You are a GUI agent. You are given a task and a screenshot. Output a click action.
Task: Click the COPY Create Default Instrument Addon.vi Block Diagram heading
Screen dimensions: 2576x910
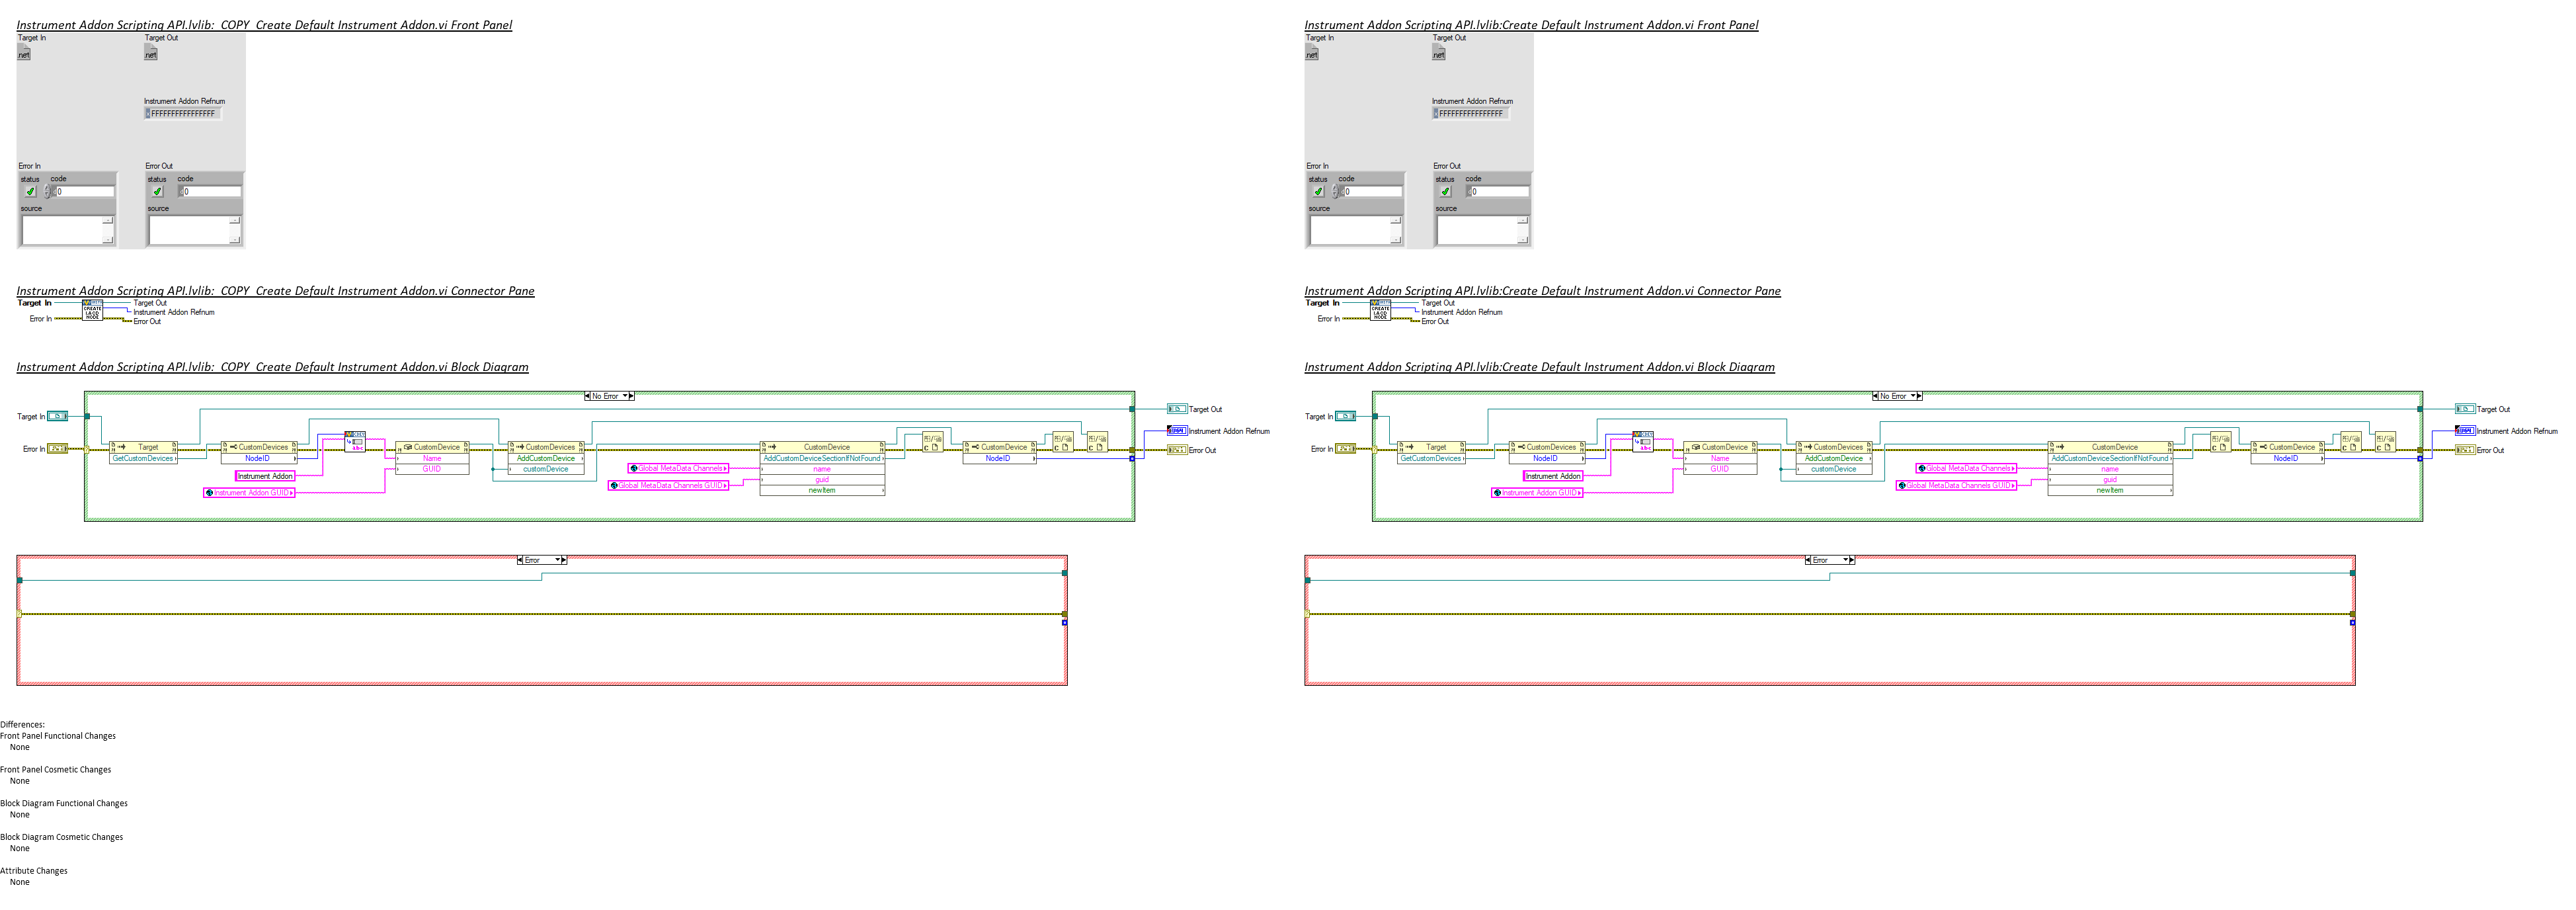(272, 367)
